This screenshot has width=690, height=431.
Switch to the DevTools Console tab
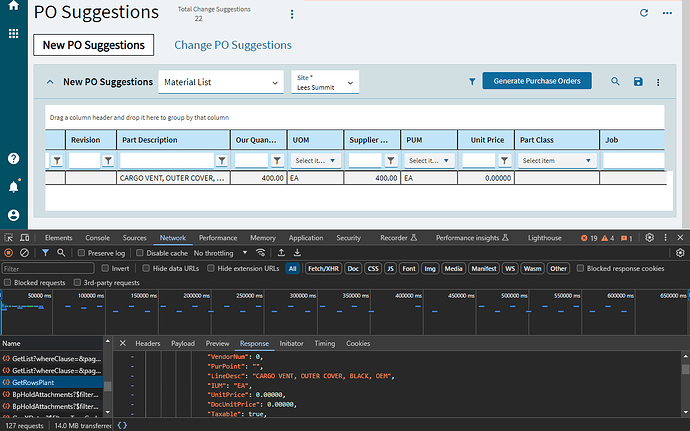click(97, 238)
